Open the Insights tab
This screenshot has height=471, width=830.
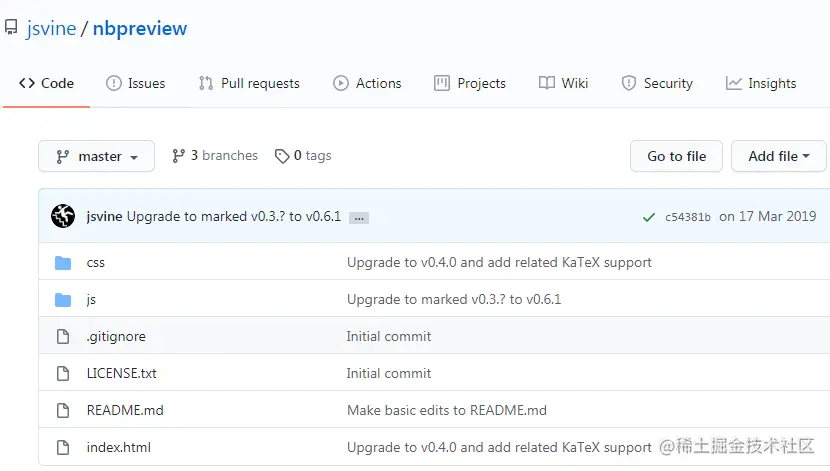761,84
